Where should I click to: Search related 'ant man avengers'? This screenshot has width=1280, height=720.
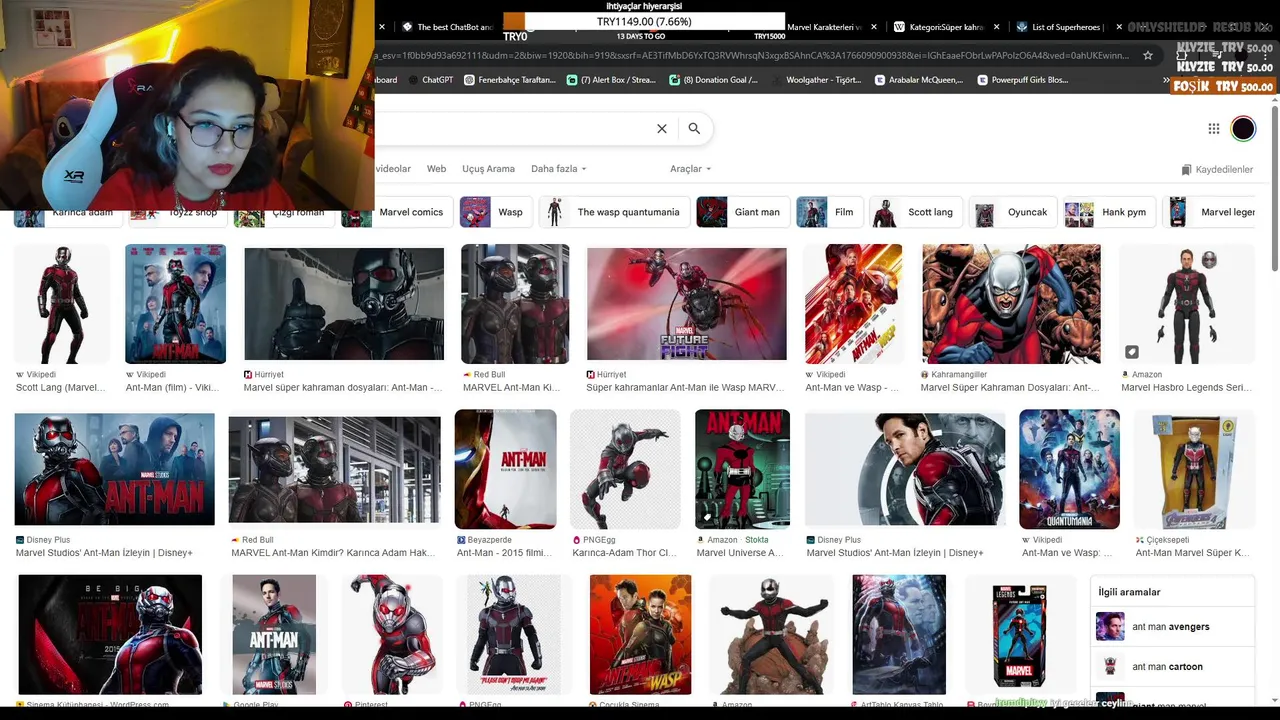tap(1170, 627)
